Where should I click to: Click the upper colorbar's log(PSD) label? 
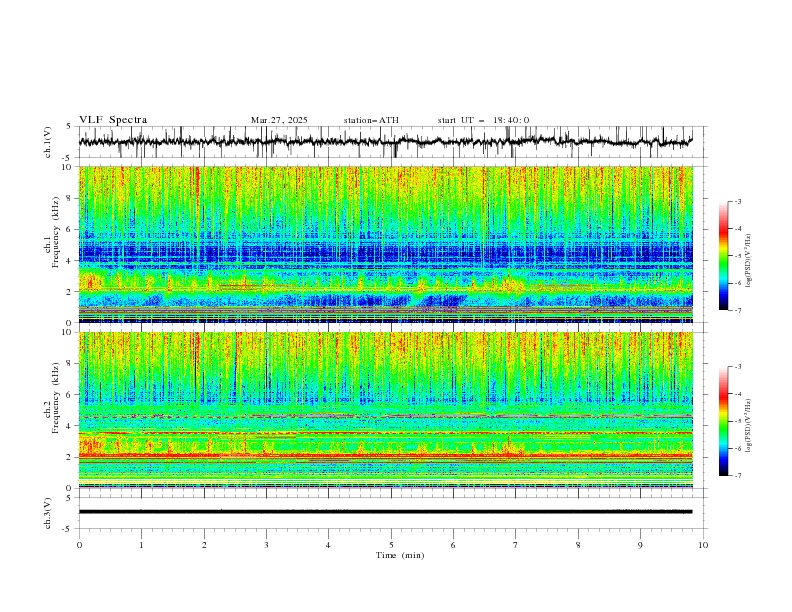point(748,261)
